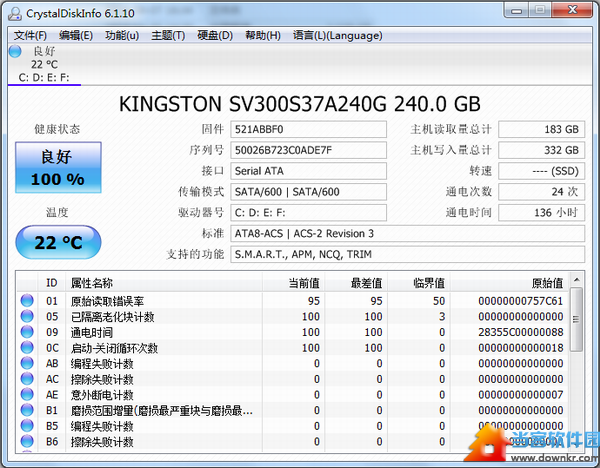Click threshold value 3 in row 05
600x468 pixels.
point(442,316)
